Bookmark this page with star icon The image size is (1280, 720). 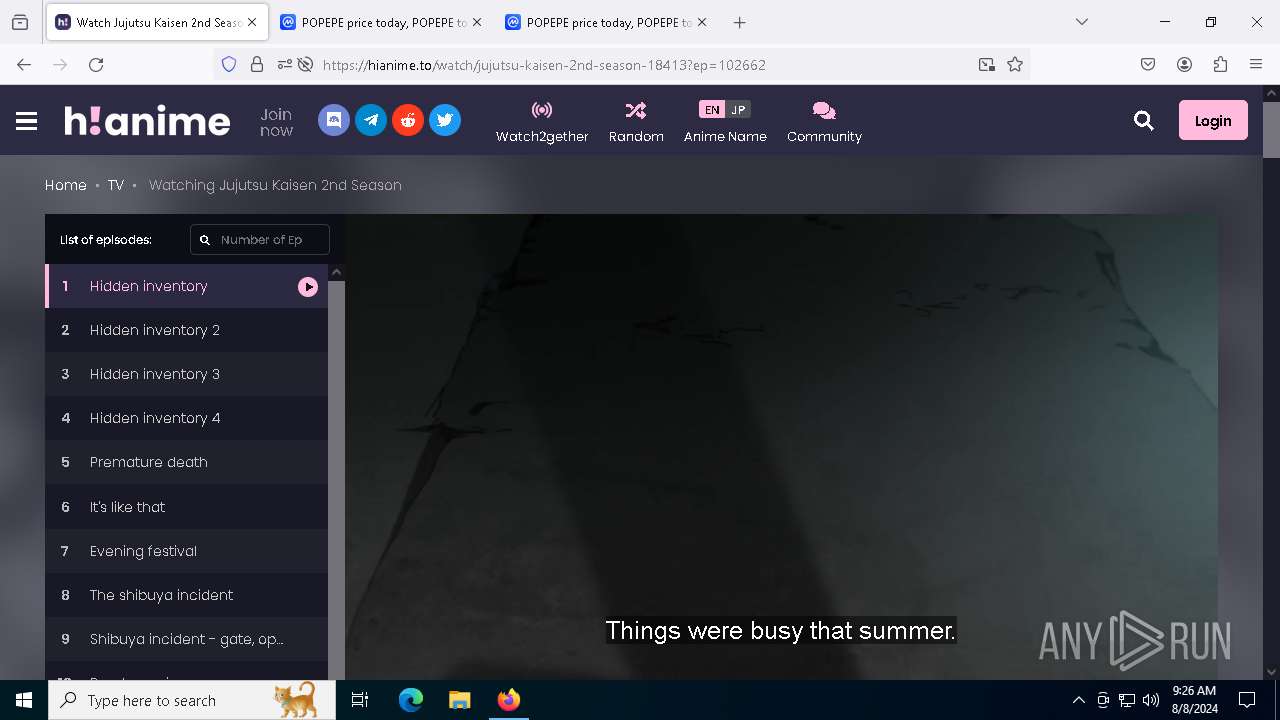pyautogui.click(x=1015, y=64)
